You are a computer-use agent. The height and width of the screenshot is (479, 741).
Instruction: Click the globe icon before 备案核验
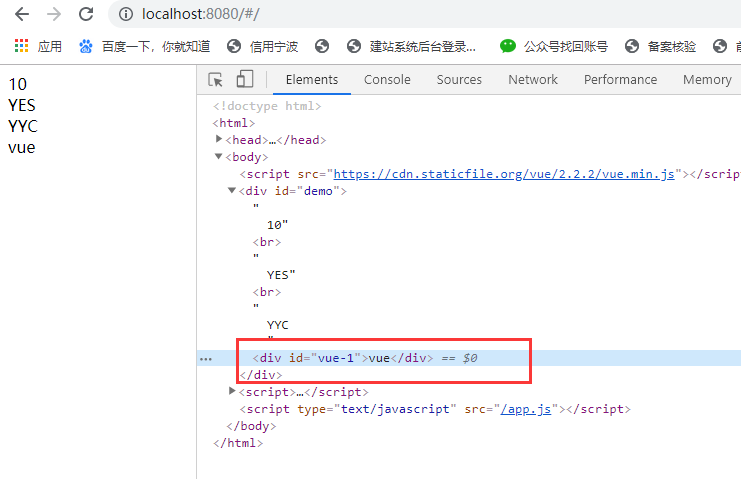632,46
